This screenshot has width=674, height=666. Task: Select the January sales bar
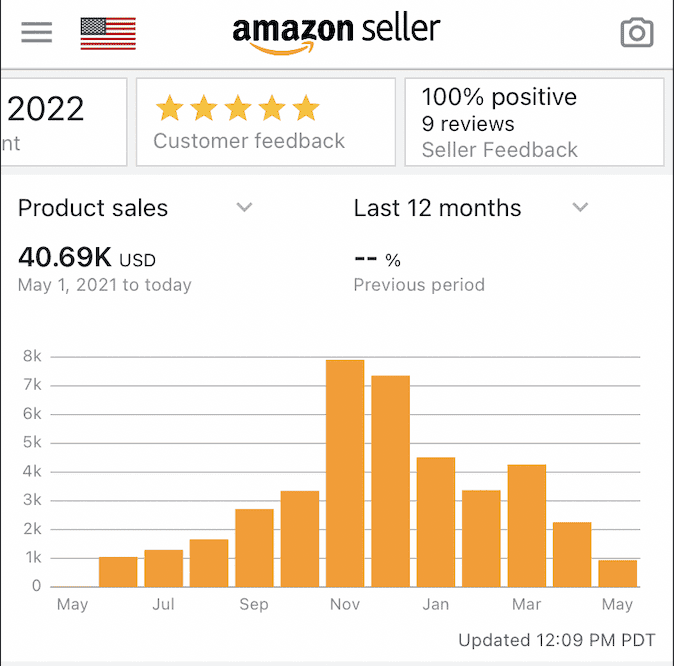[x=436, y=522]
